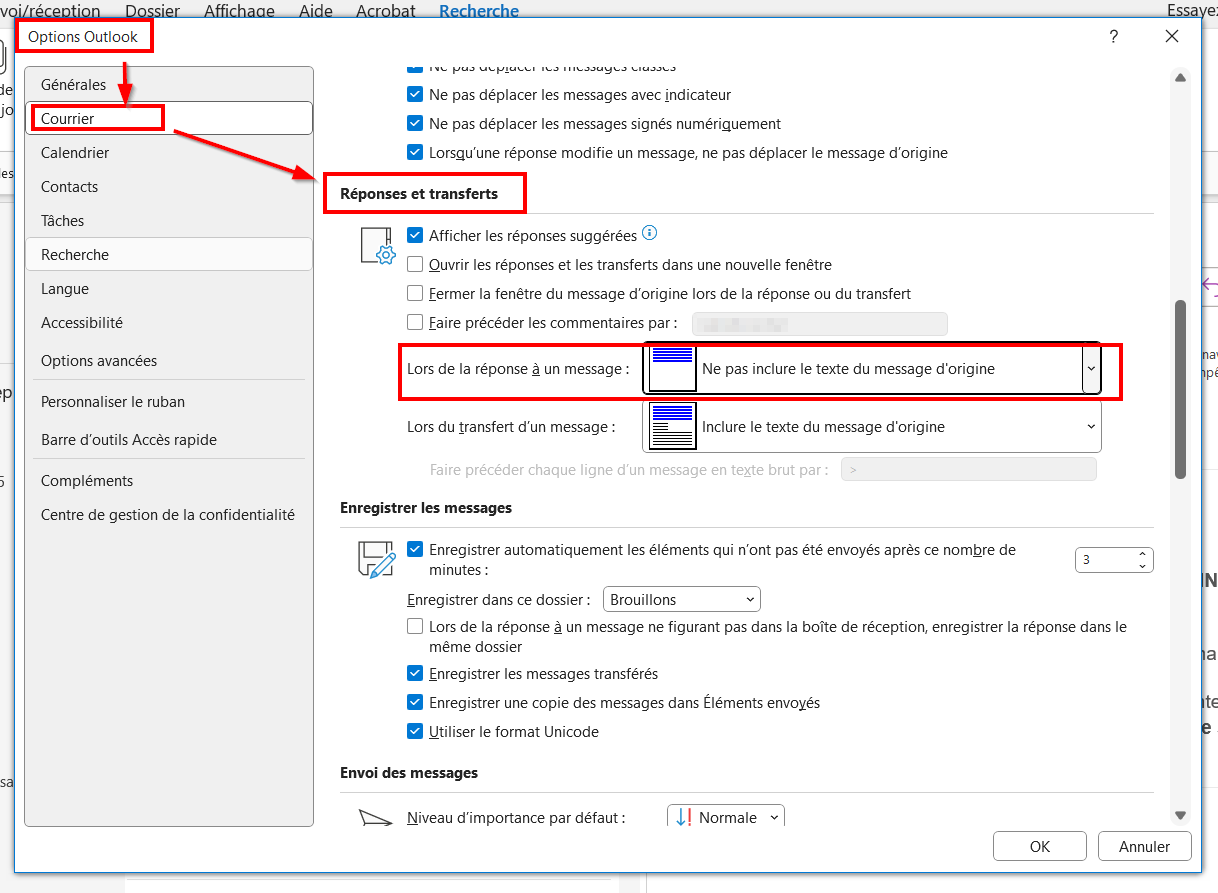The height and width of the screenshot is (893, 1218).
Task: Click the suggested replies info icon
Action: (650, 234)
